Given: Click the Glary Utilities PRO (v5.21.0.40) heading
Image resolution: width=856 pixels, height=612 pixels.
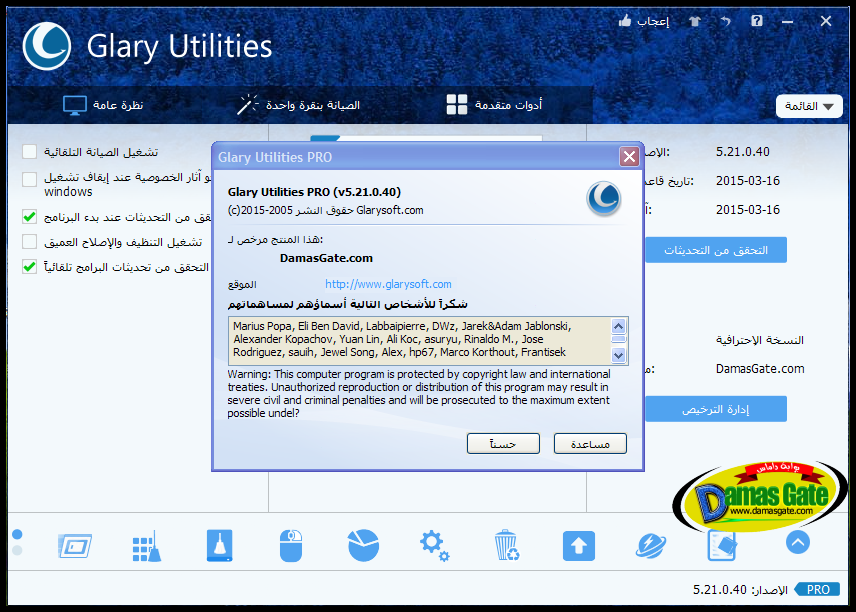Looking at the screenshot, I should [314, 192].
